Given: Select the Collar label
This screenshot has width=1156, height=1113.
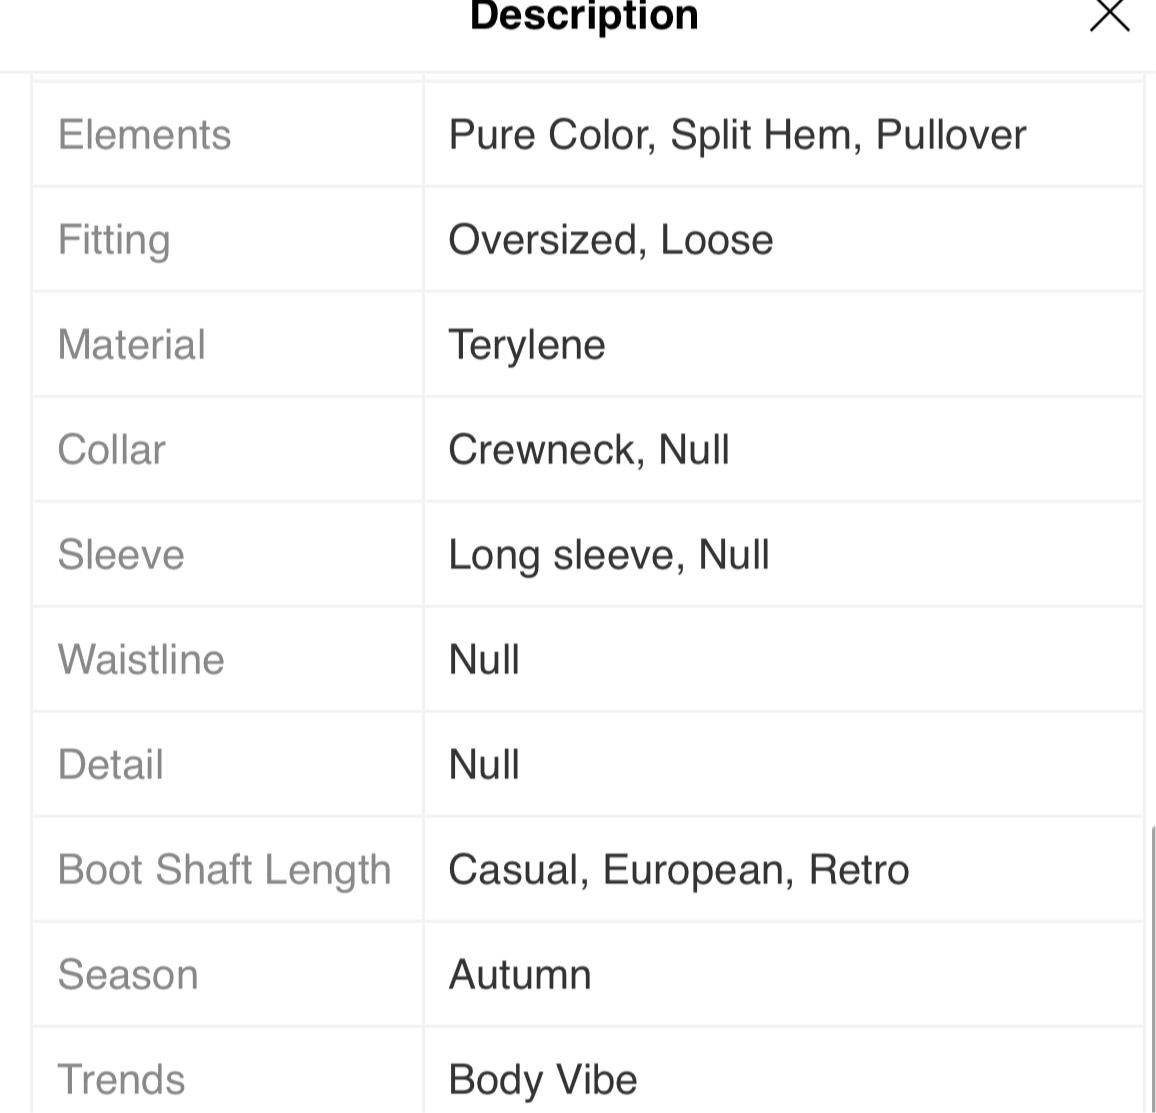Looking at the screenshot, I should click(x=111, y=450).
